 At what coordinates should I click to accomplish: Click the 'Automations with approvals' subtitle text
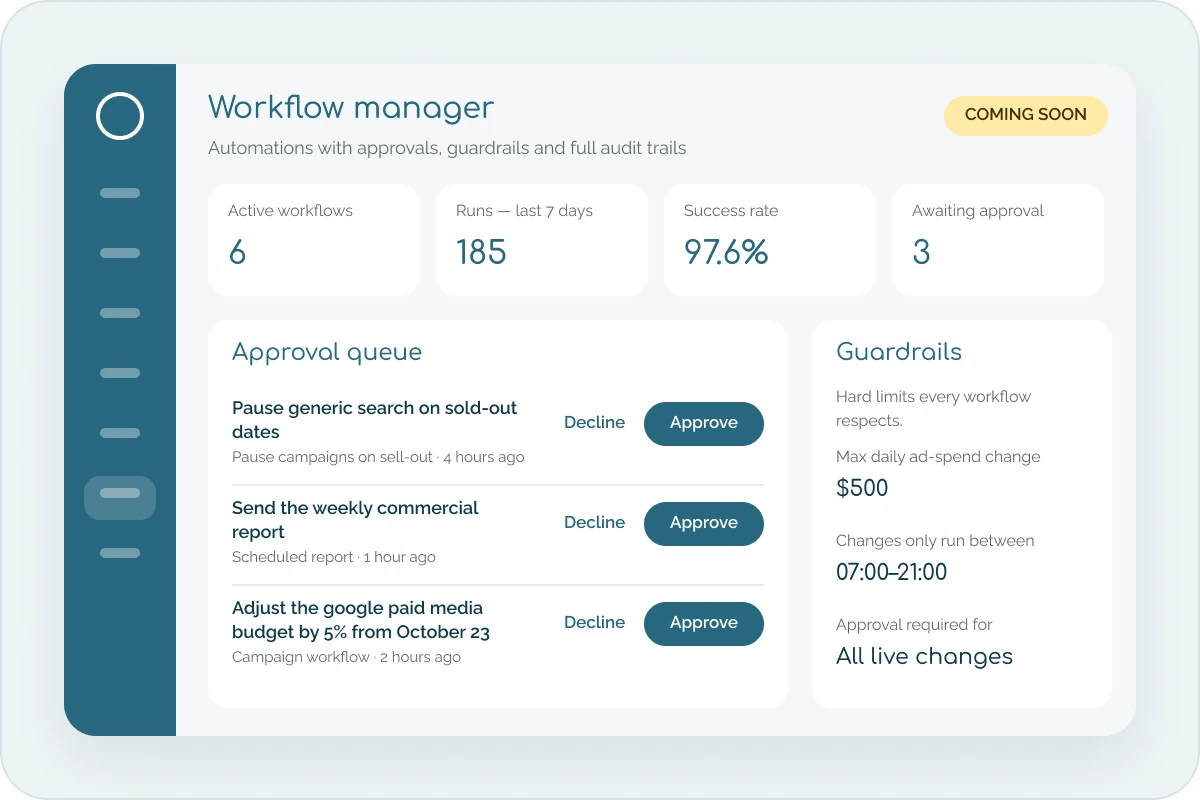click(x=447, y=148)
